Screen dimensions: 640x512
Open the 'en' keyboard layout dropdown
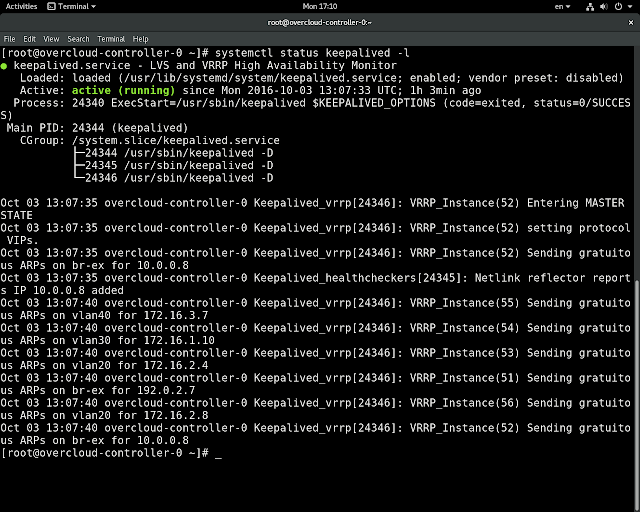(562, 6)
